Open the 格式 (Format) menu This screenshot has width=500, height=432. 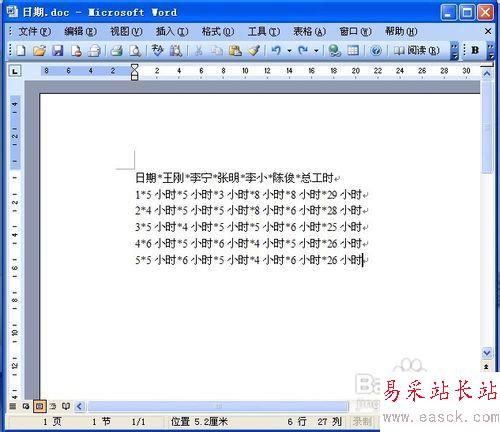click(218, 31)
